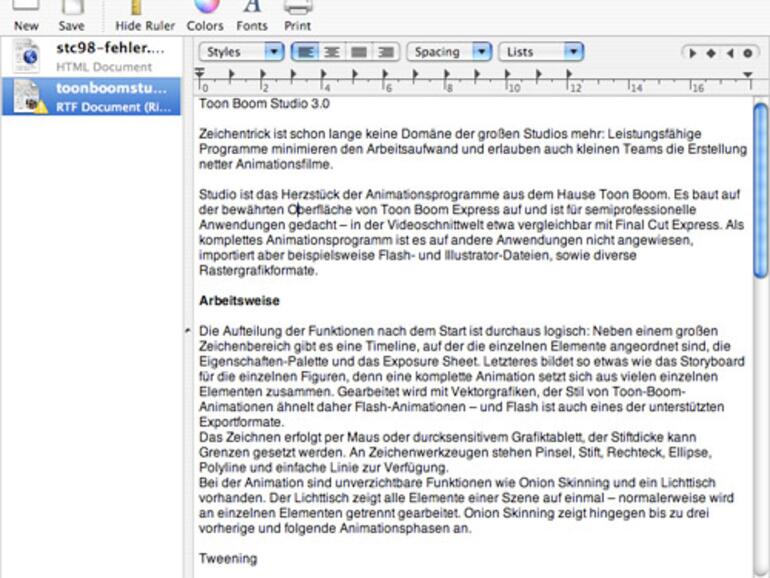Click the word 'Zeichentrick' in first paragraph
The width and height of the screenshot is (770, 578).
(x=234, y=134)
